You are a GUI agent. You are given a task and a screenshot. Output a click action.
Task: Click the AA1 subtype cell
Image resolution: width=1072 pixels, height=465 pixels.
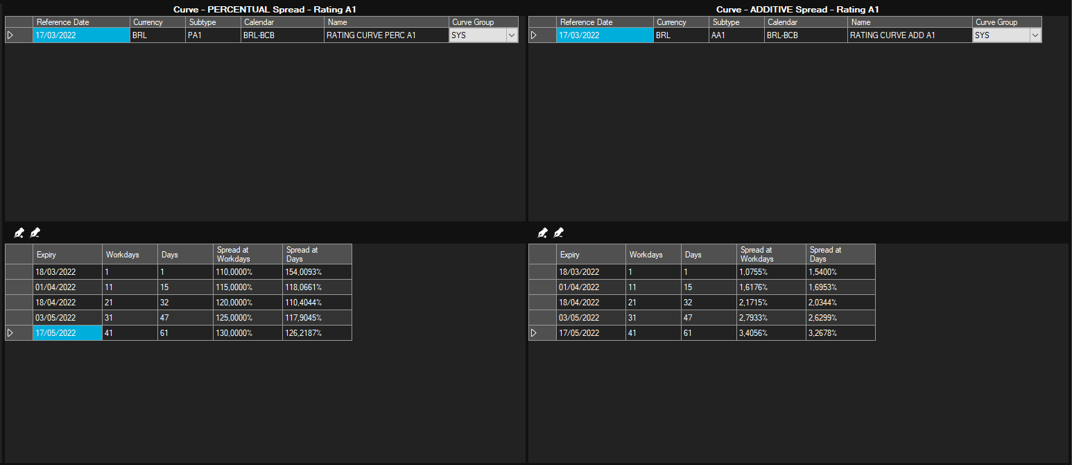click(735, 35)
